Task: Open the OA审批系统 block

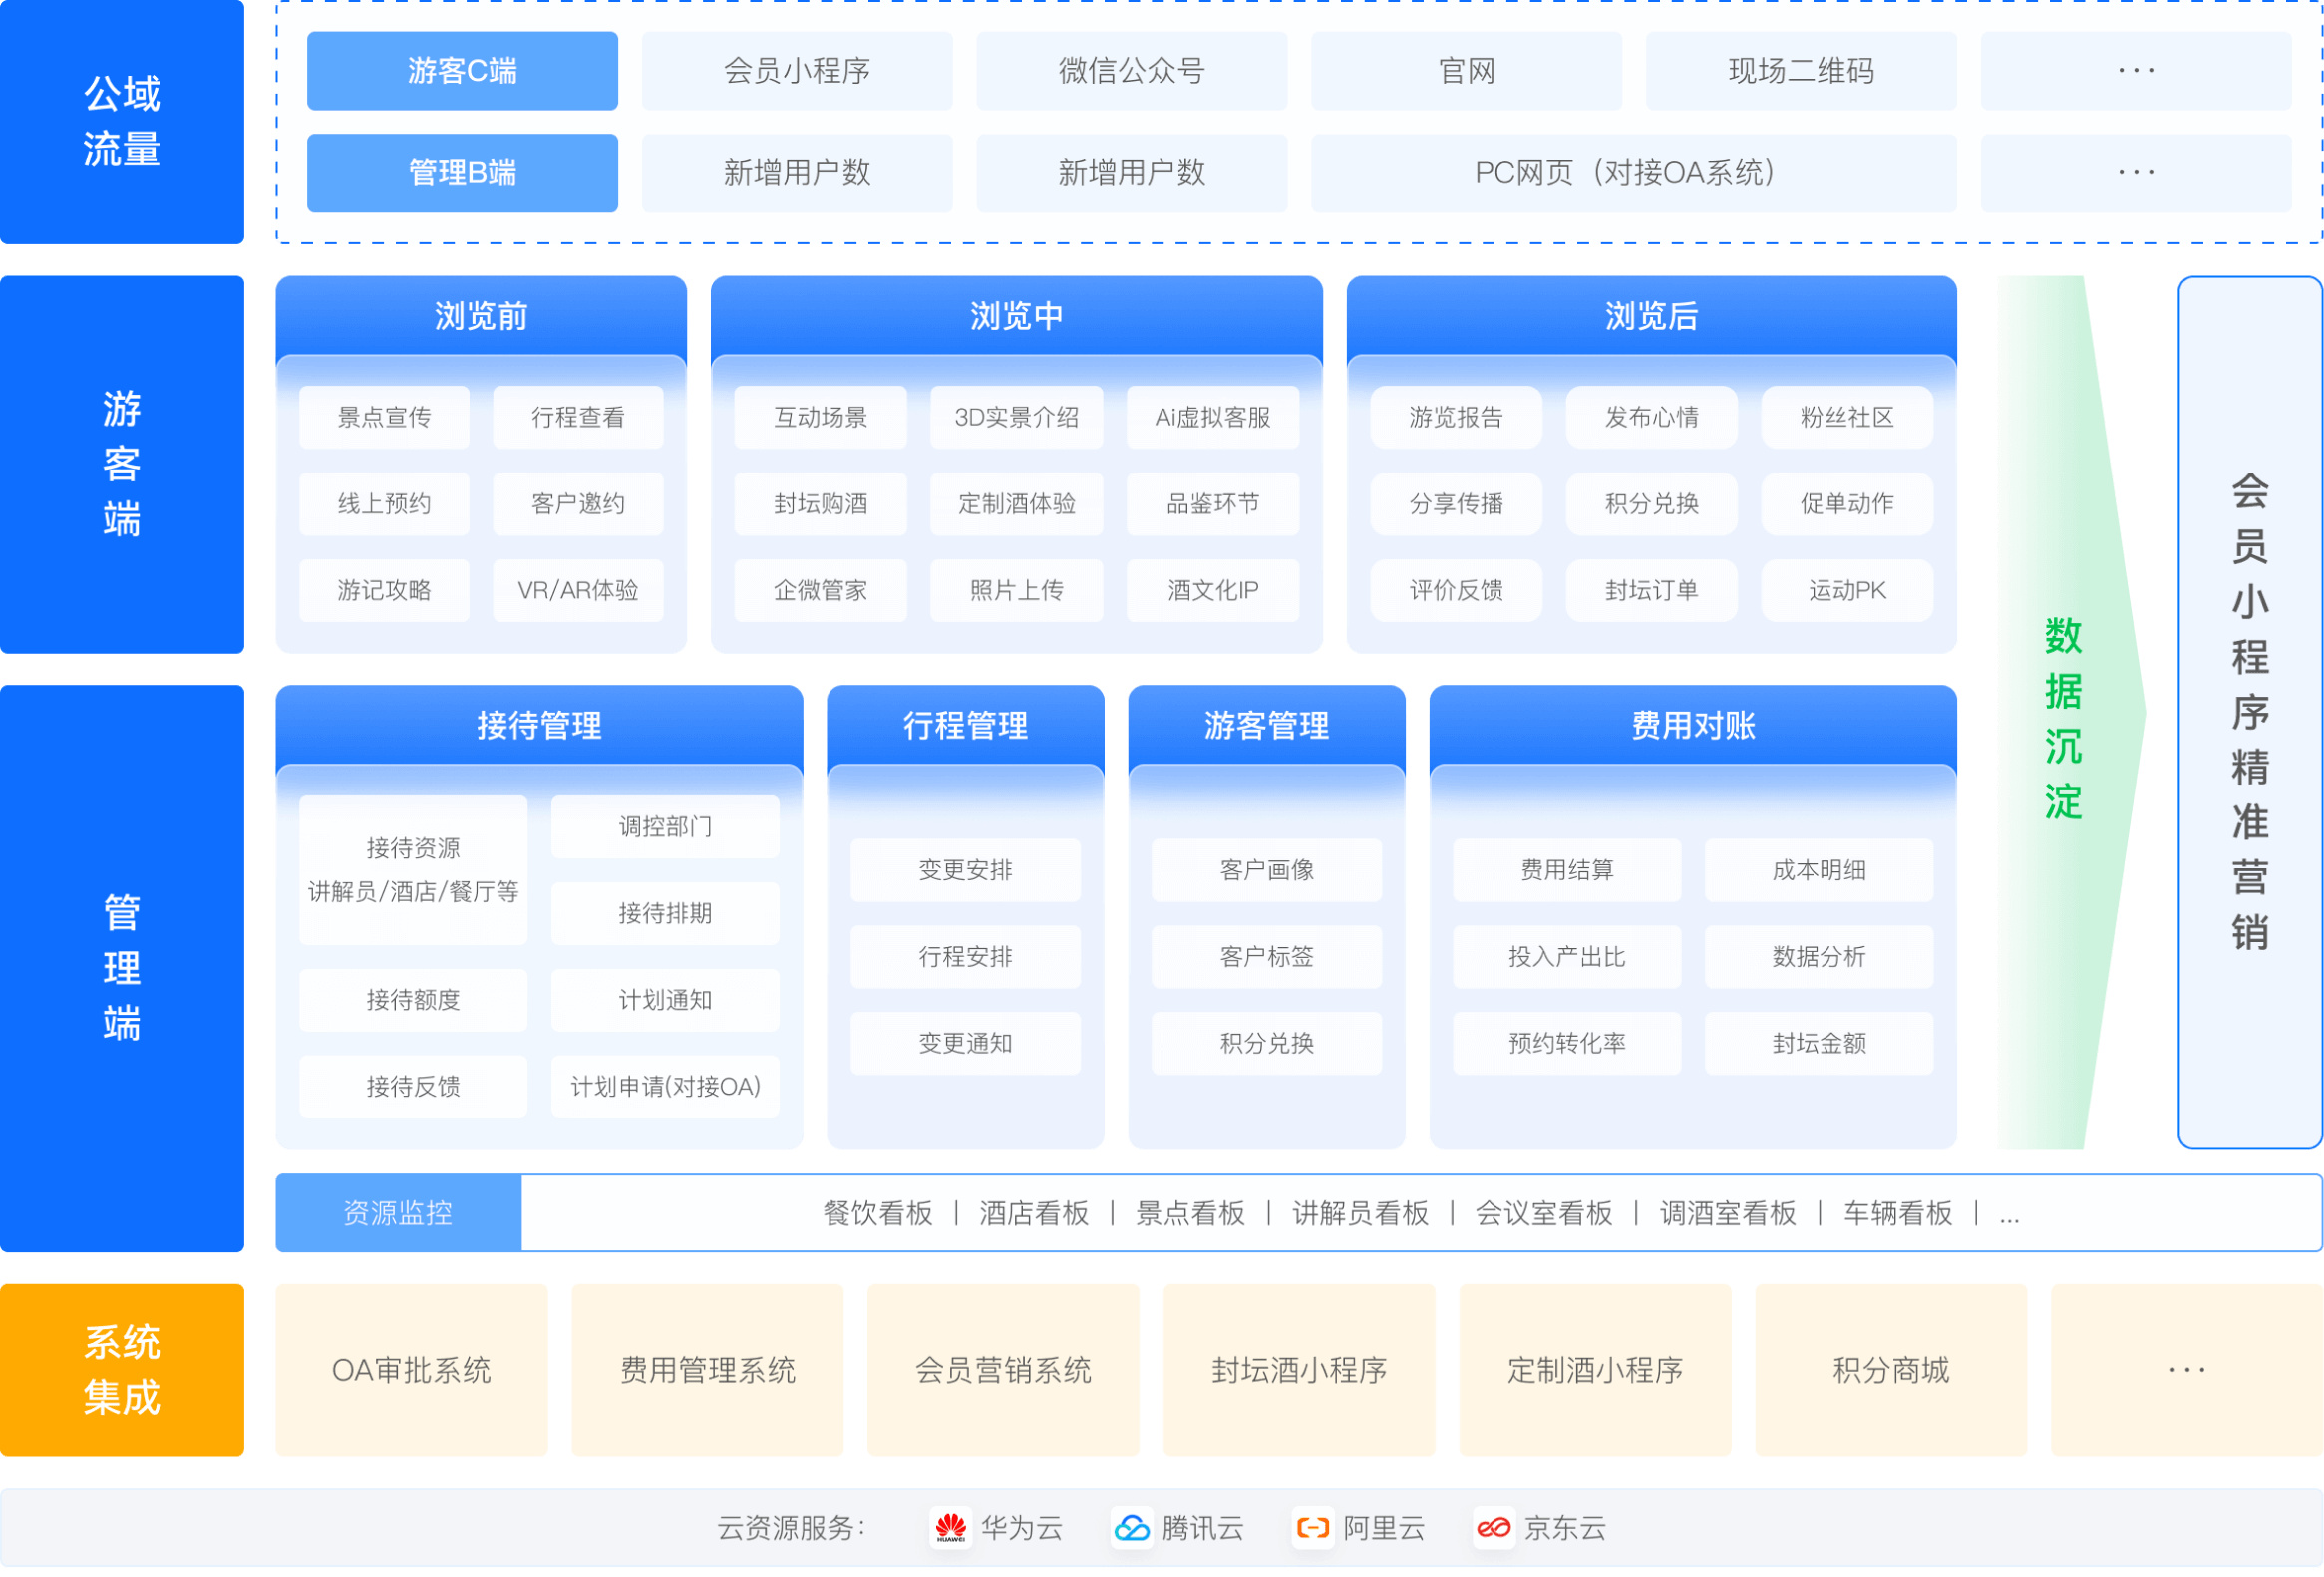Action: click(411, 1369)
